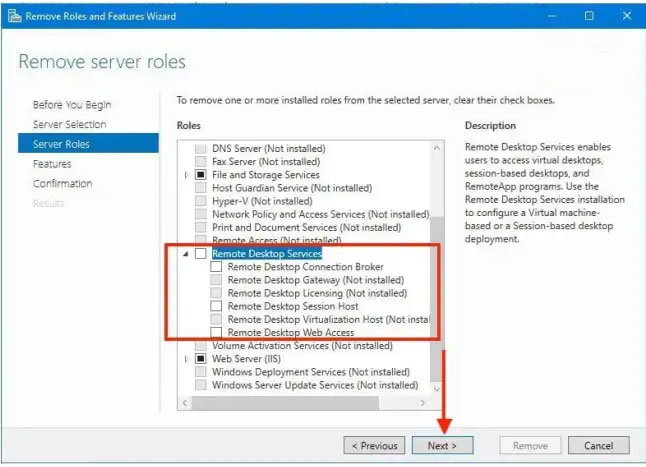
Task: Select the Remote Desktop Session Host row
Action: pyautogui.click(x=293, y=306)
